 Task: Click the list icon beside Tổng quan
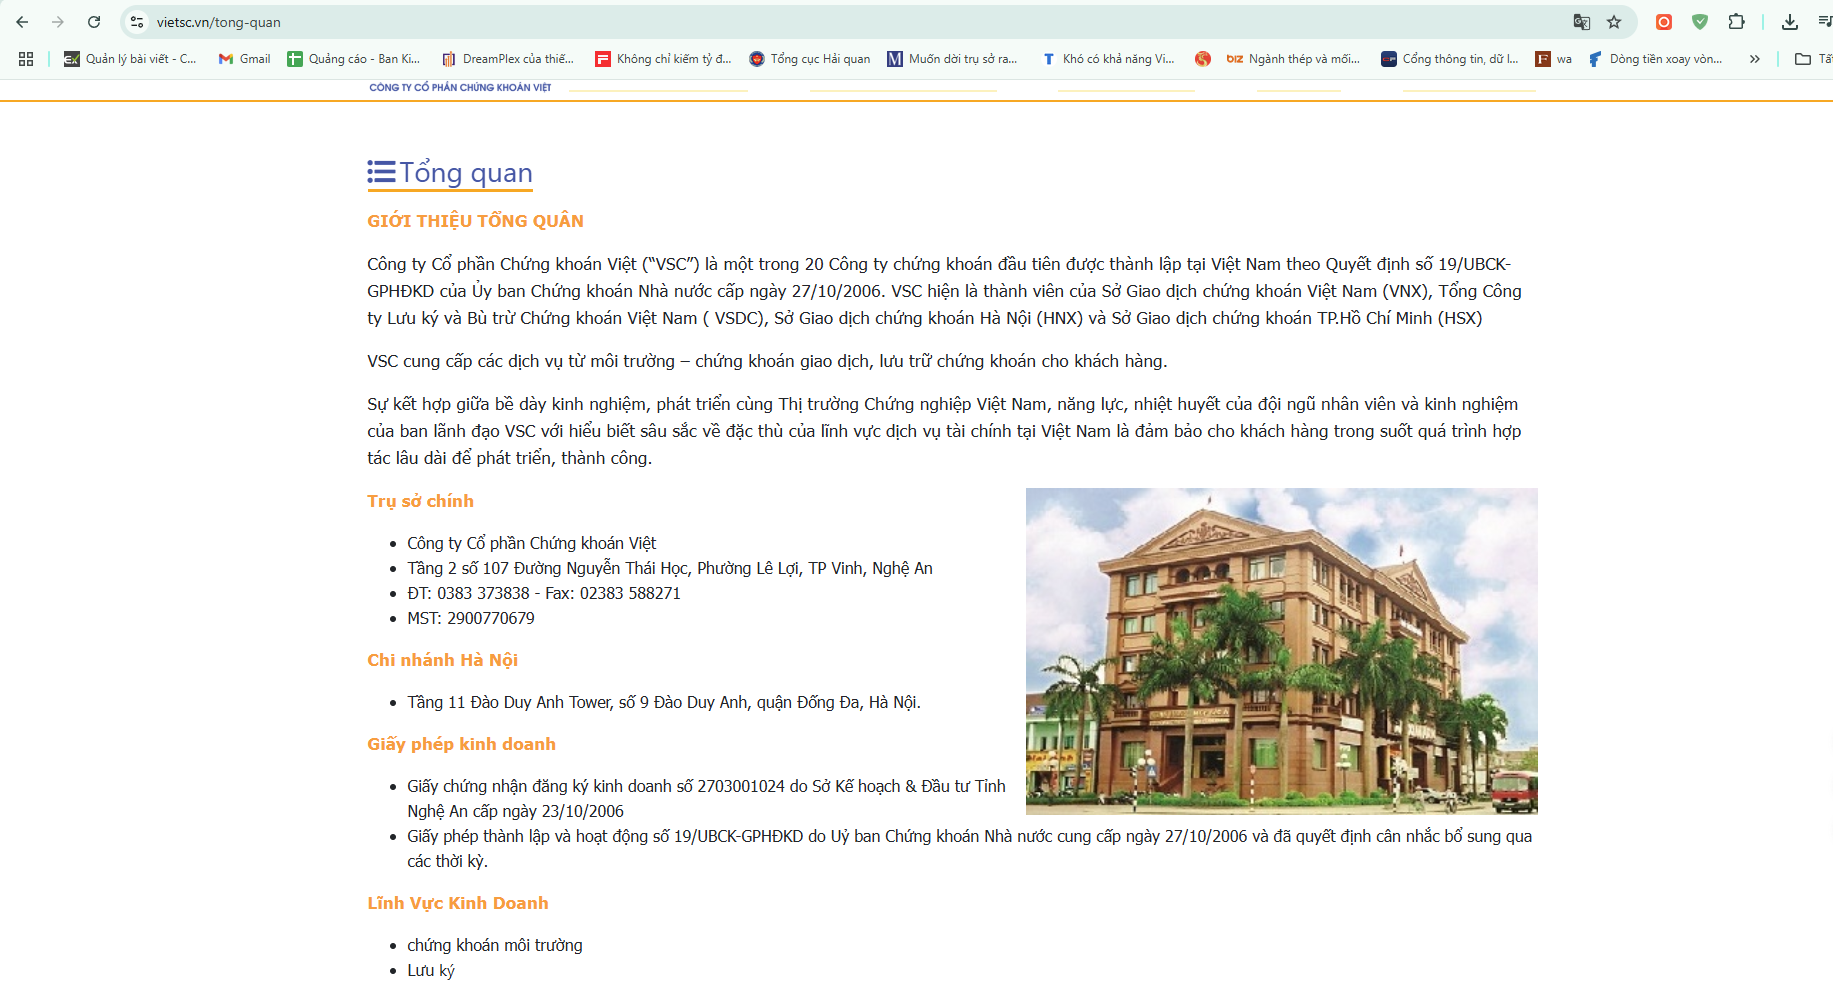click(381, 173)
